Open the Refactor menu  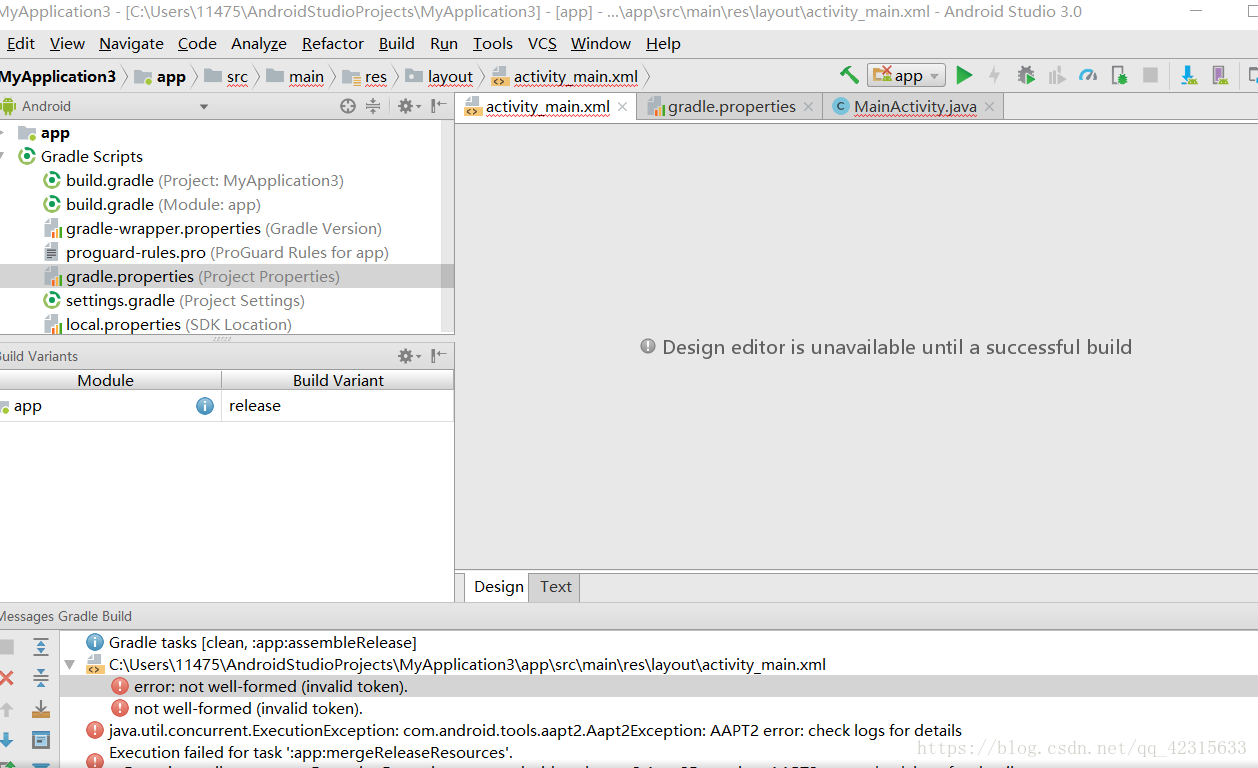click(x=333, y=44)
